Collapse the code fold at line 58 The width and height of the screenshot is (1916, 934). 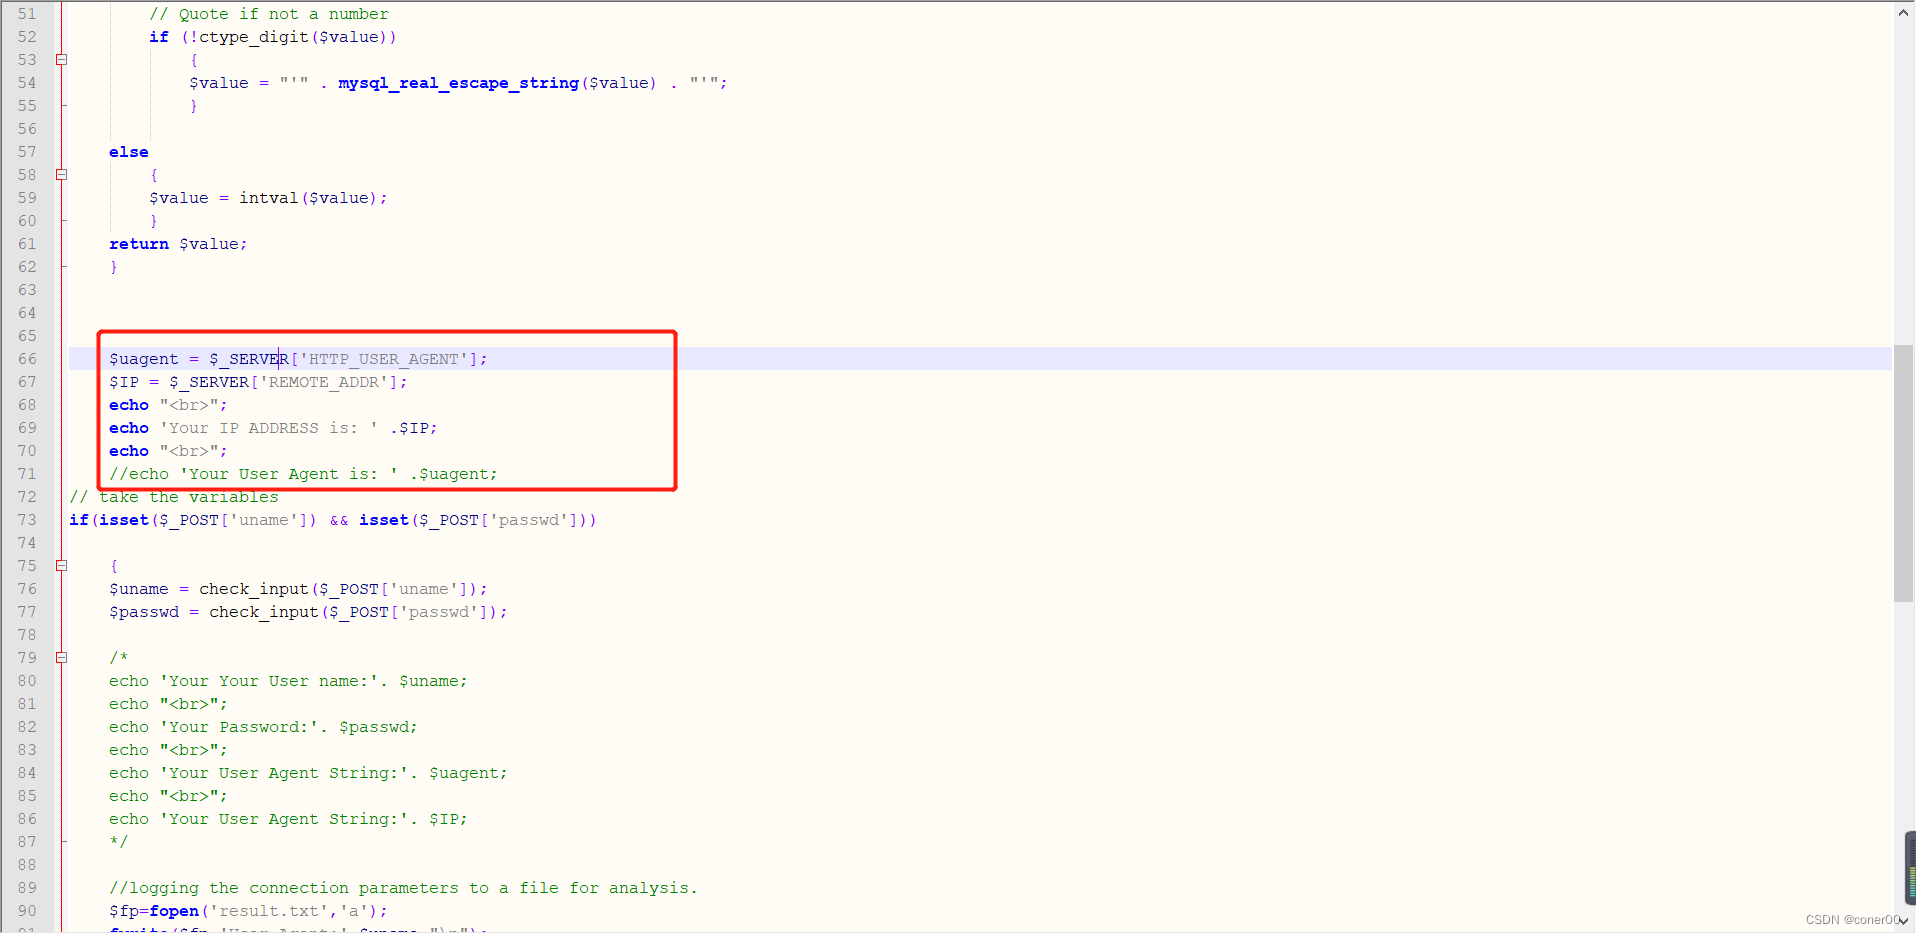[x=62, y=175]
